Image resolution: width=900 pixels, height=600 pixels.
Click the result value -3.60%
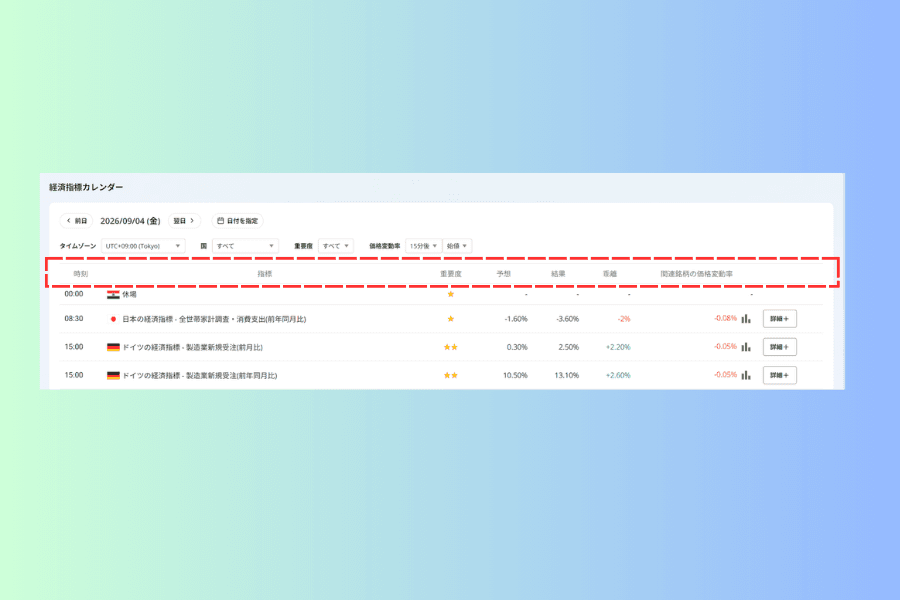pos(567,319)
